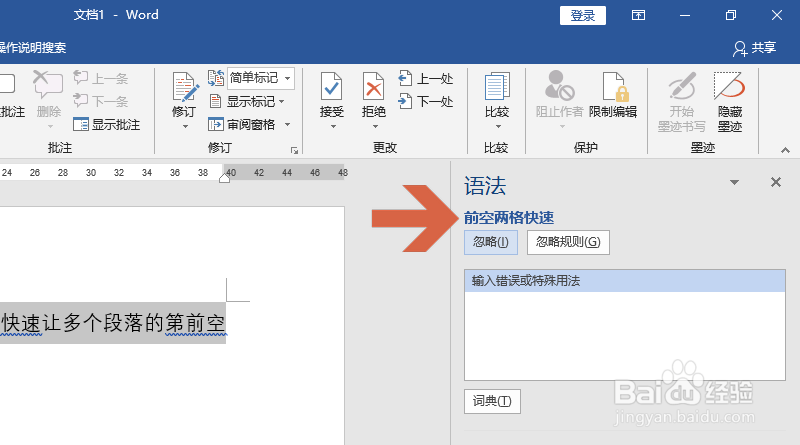The height and width of the screenshot is (445, 800).
Task: Click Show Comments (显示批注)
Action: pos(107,124)
